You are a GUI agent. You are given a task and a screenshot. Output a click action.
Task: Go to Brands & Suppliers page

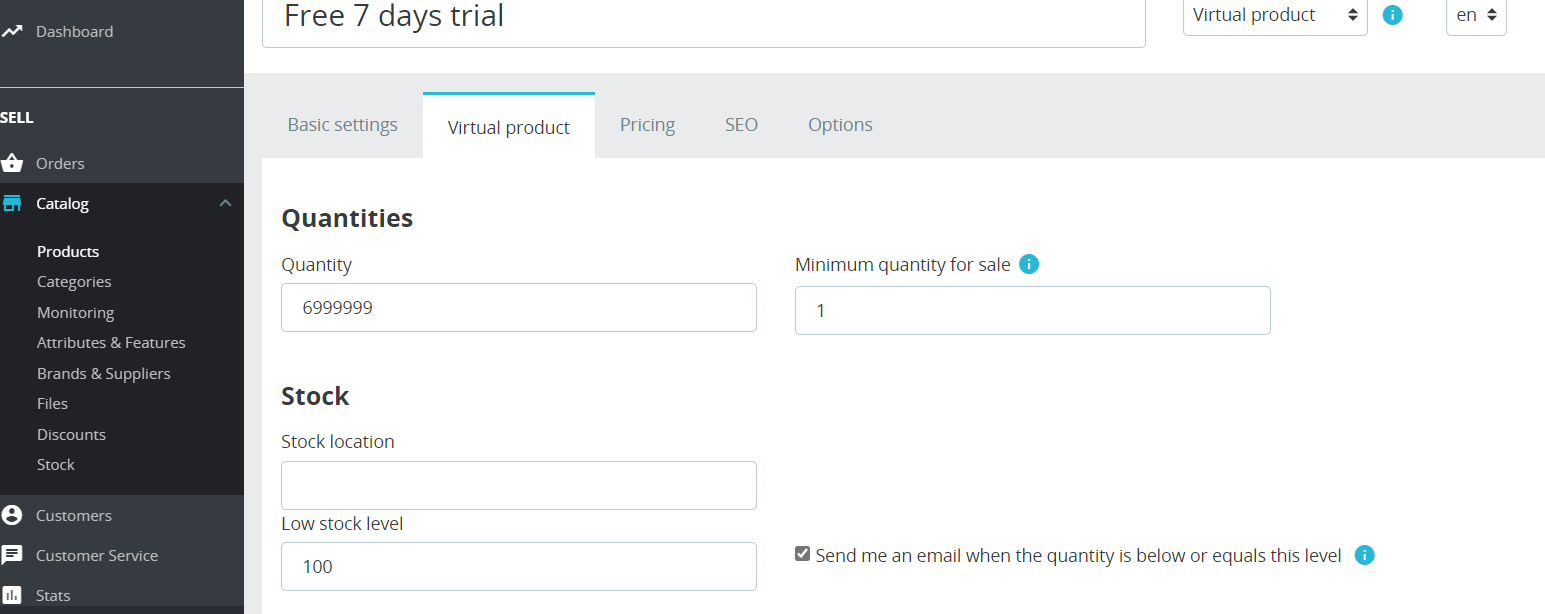point(103,373)
